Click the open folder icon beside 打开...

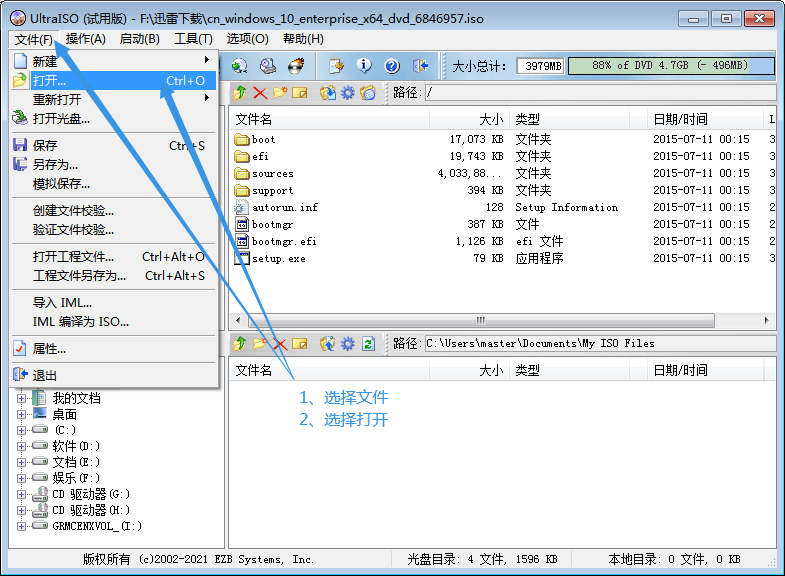[x=20, y=81]
